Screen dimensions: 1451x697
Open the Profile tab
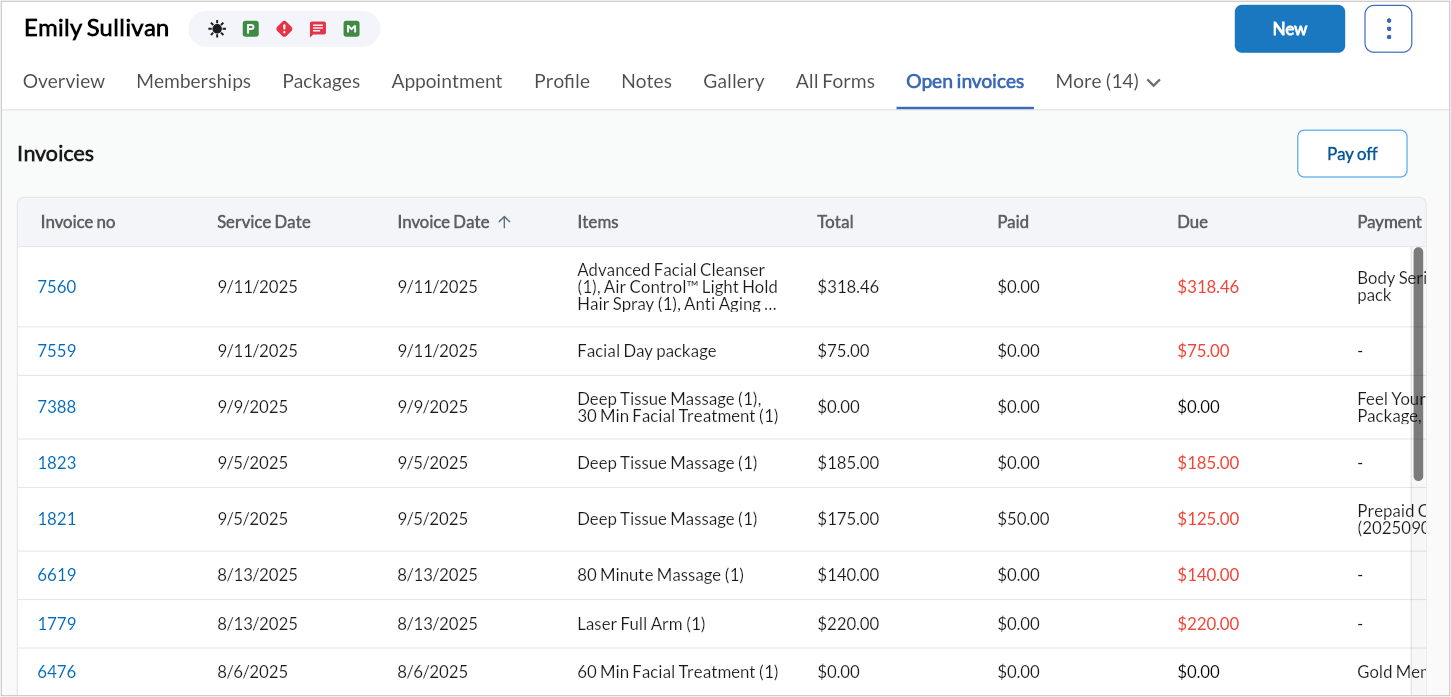click(x=562, y=82)
